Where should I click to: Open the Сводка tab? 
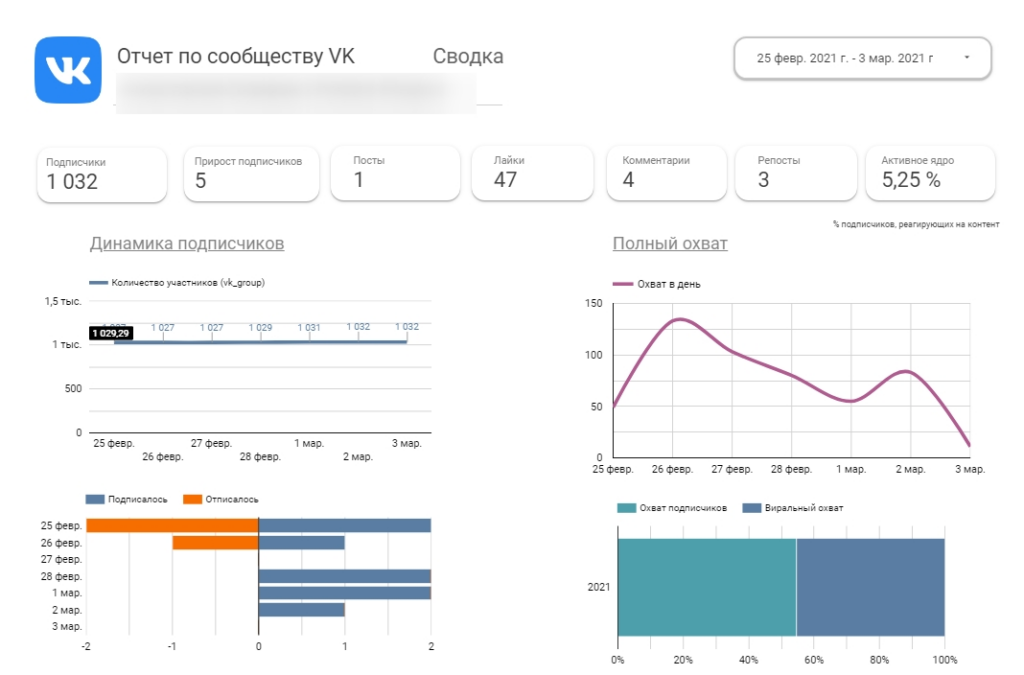click(x=468, y=56)
